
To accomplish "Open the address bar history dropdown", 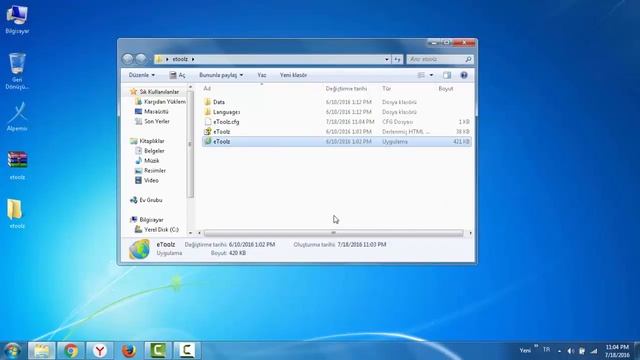I will (387, 60).
